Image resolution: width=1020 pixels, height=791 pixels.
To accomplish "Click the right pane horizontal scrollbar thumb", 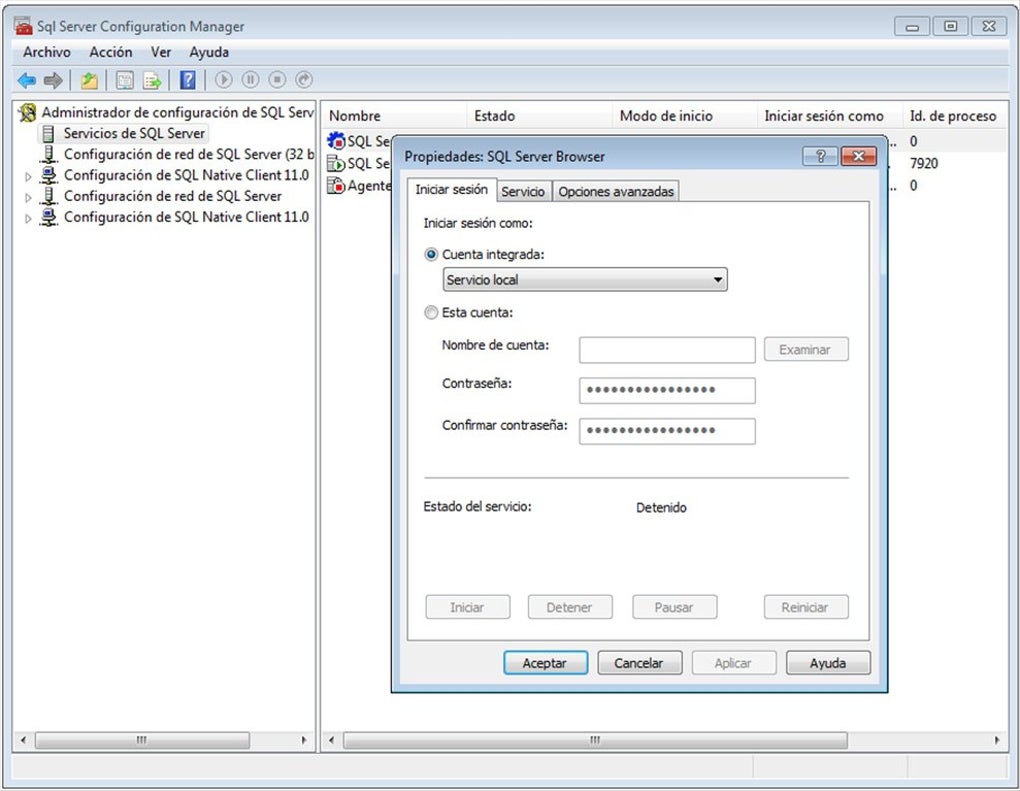I will tap(595, 740).
